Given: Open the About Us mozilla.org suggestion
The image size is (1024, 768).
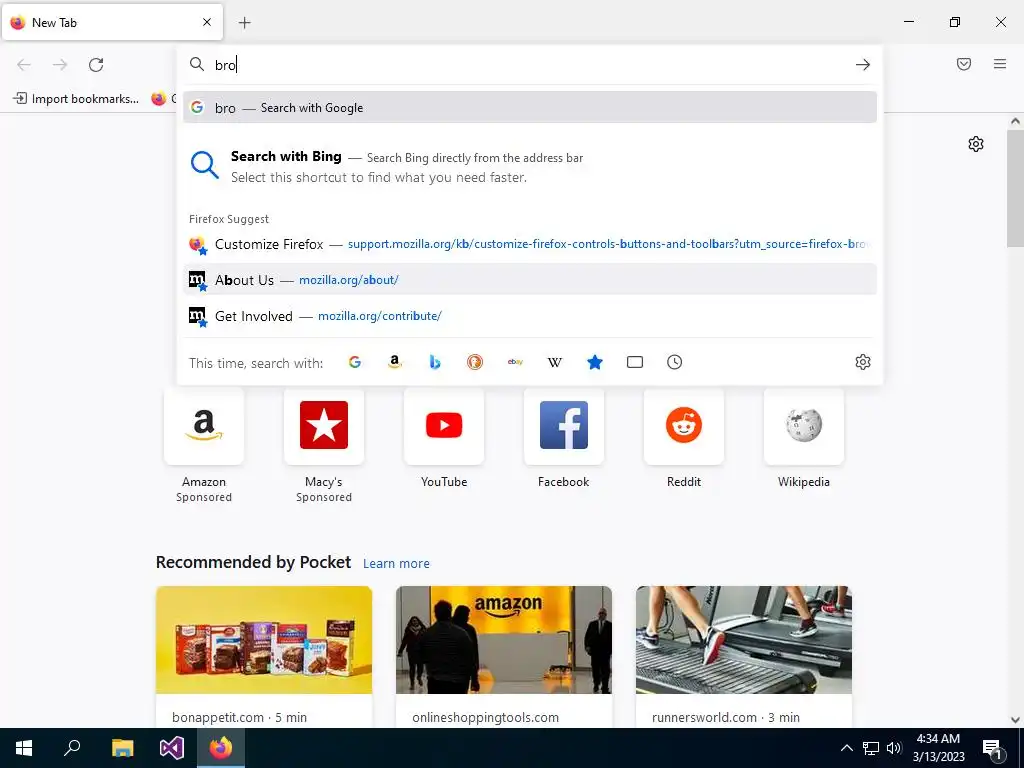Looking at the screenshot, I should click(x=530, y=280).
